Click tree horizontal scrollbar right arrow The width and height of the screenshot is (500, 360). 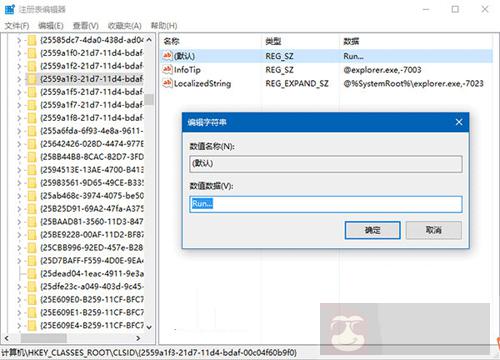[x=138, y=338]
